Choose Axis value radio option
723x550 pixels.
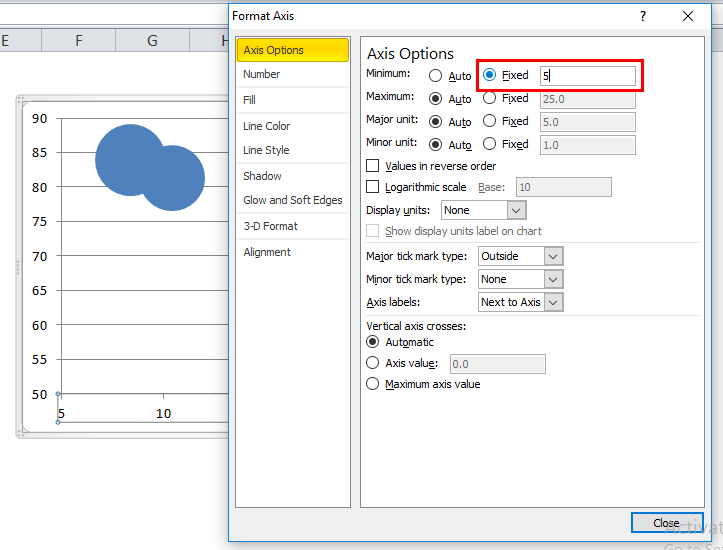click(x=372, y=363)
